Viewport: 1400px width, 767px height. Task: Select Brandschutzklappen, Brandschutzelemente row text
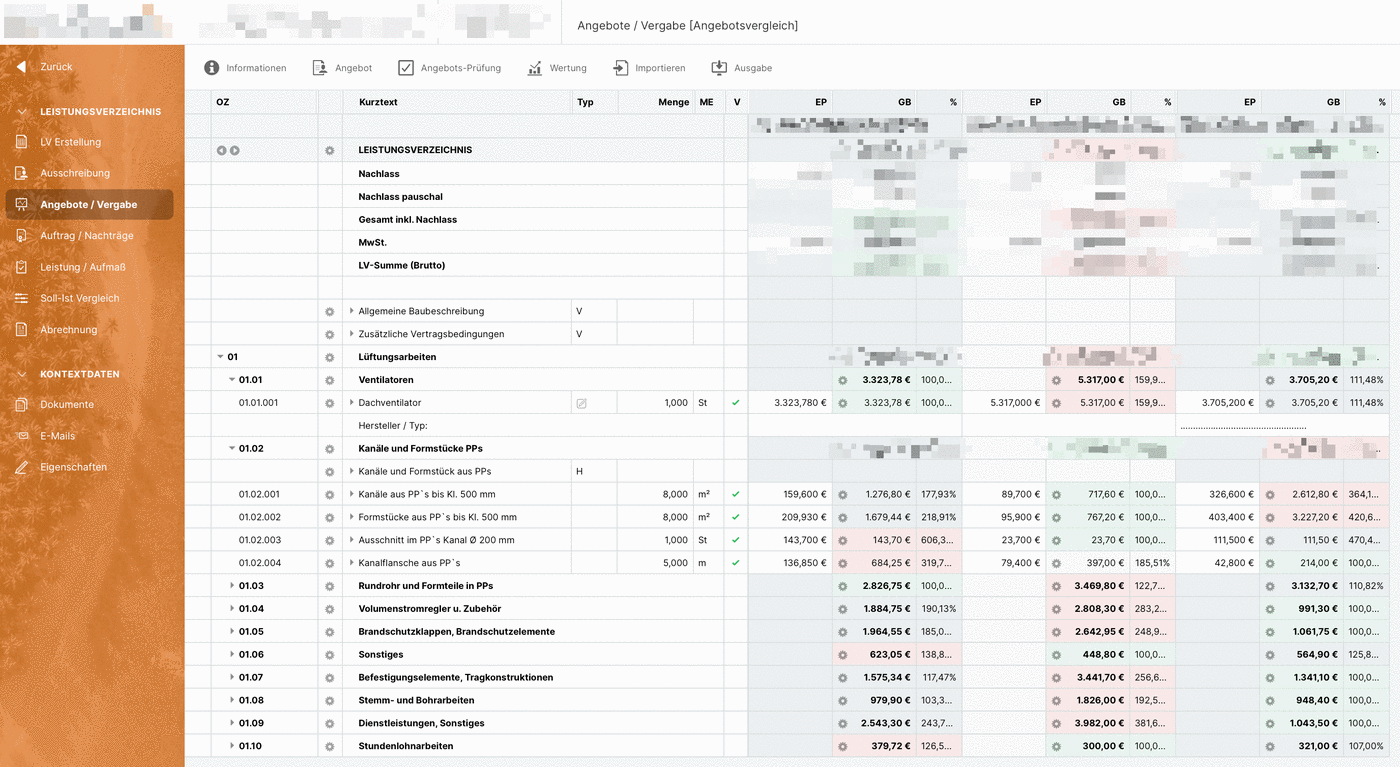click(x=456, y=632)
